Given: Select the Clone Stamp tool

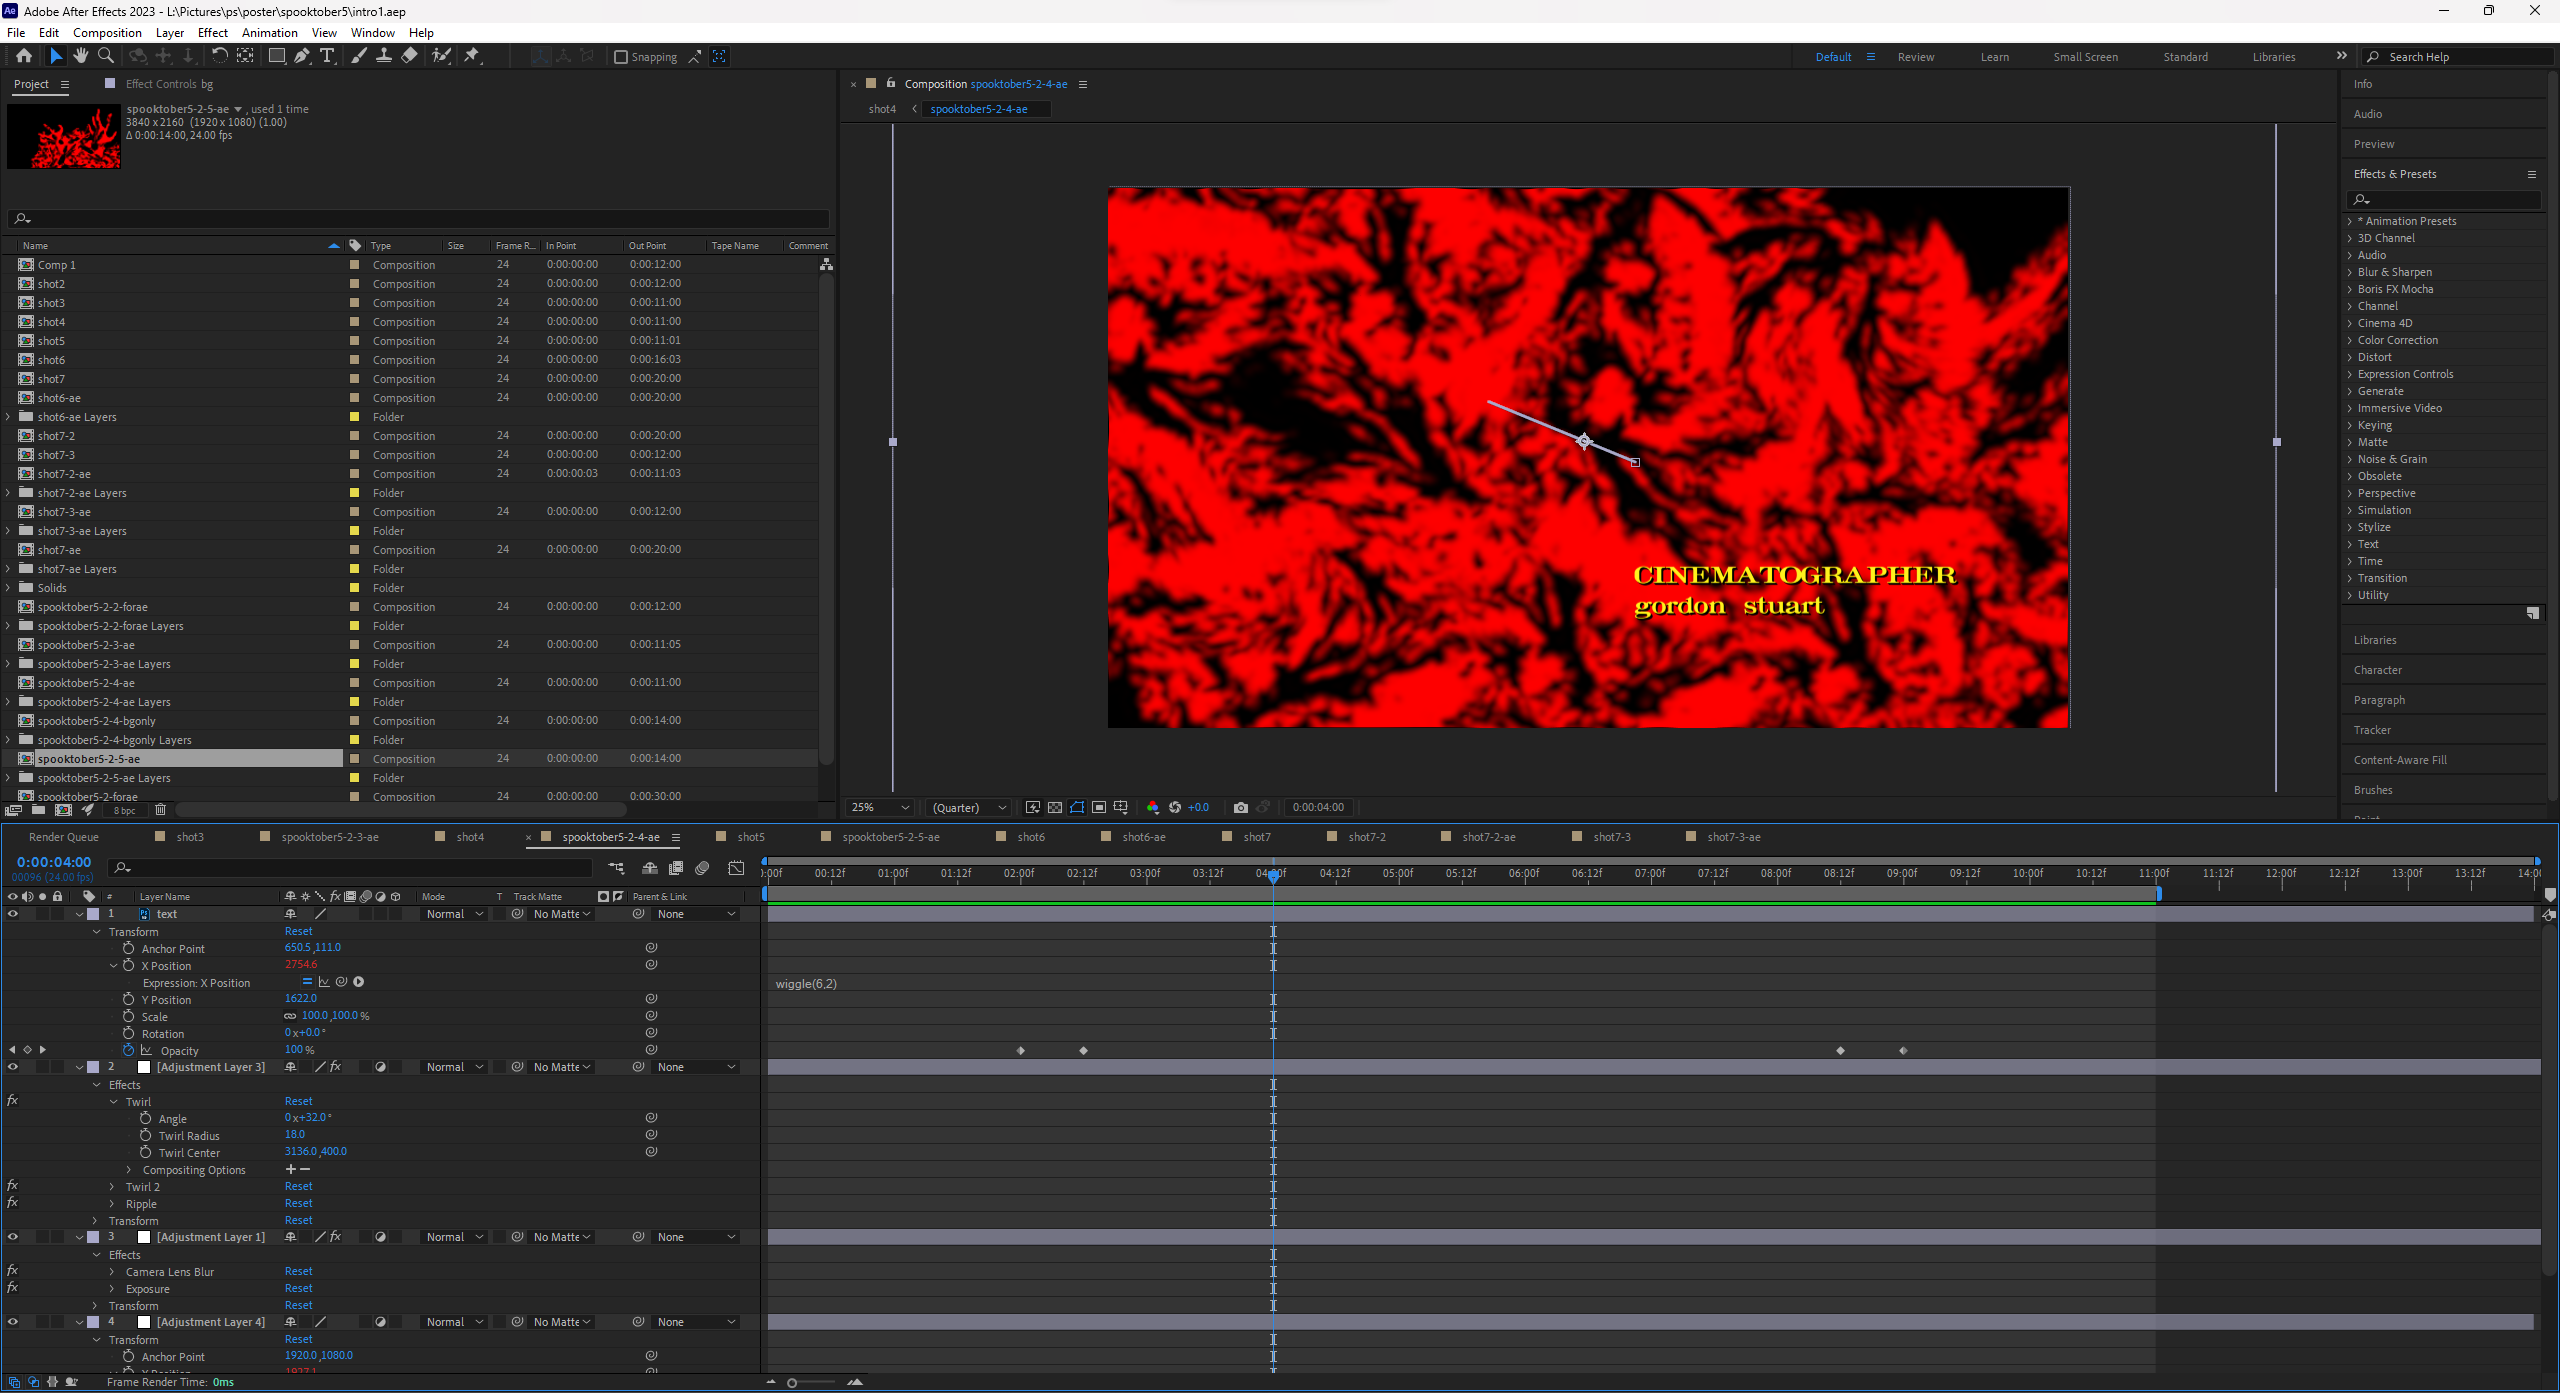Looking at the screenshot, I should point(383,56).
